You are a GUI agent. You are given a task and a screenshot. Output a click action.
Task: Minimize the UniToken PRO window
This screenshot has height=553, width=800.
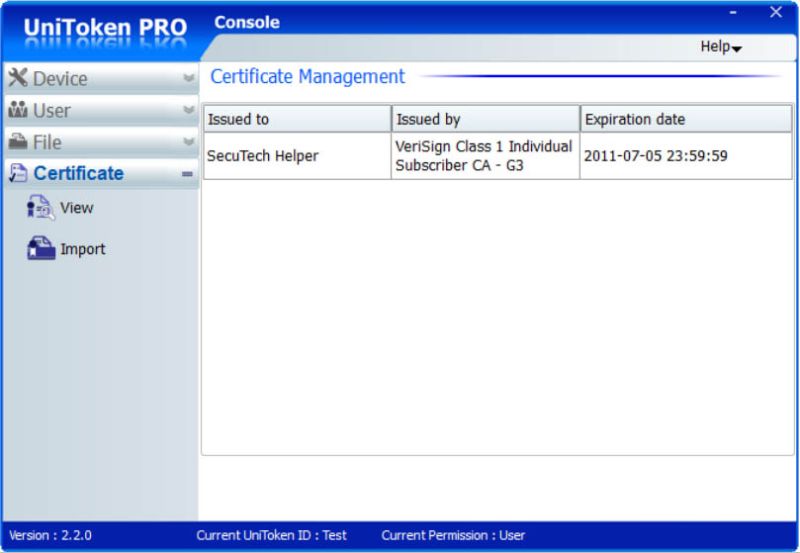pyautogui.click(x=733, y=12)
